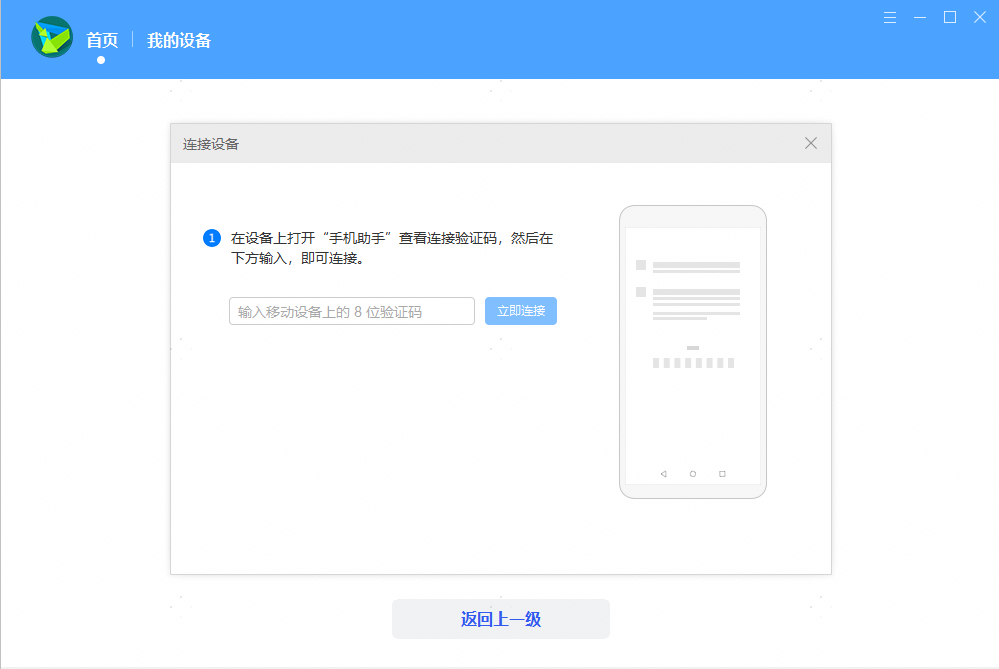Dismiss the 连接设备 dialog via its X

(x=810, y=143)
